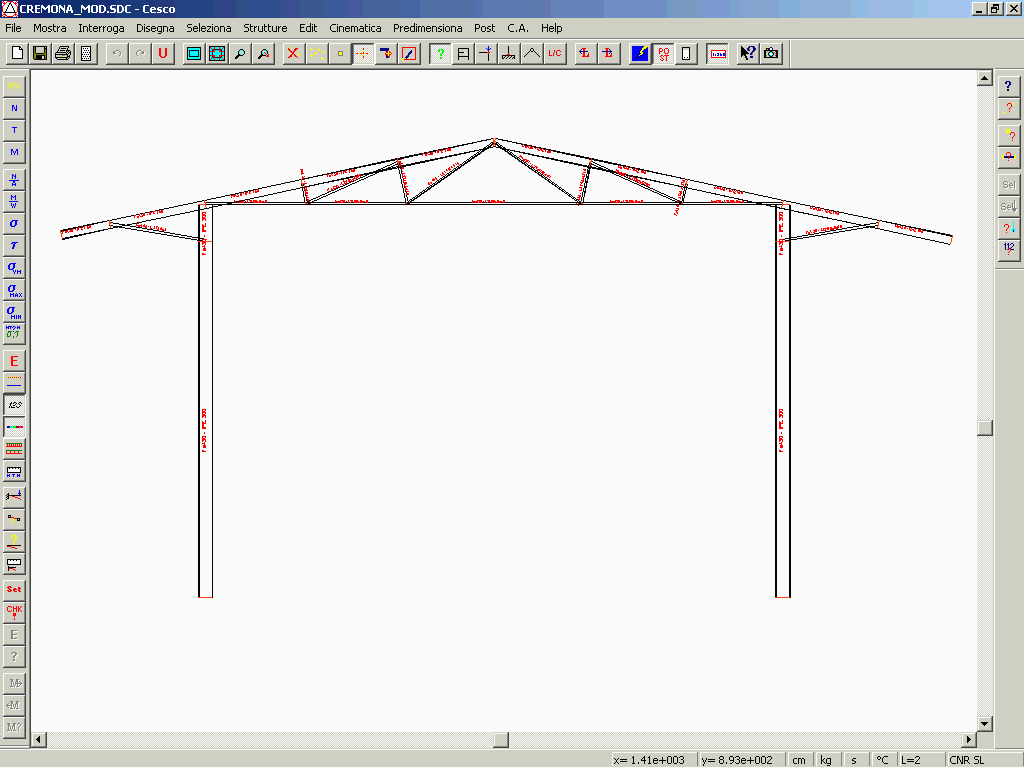Click the L/C load case icon
Image resolution: width=1024 pixels, height=768 pixels.
click(555, 53)
